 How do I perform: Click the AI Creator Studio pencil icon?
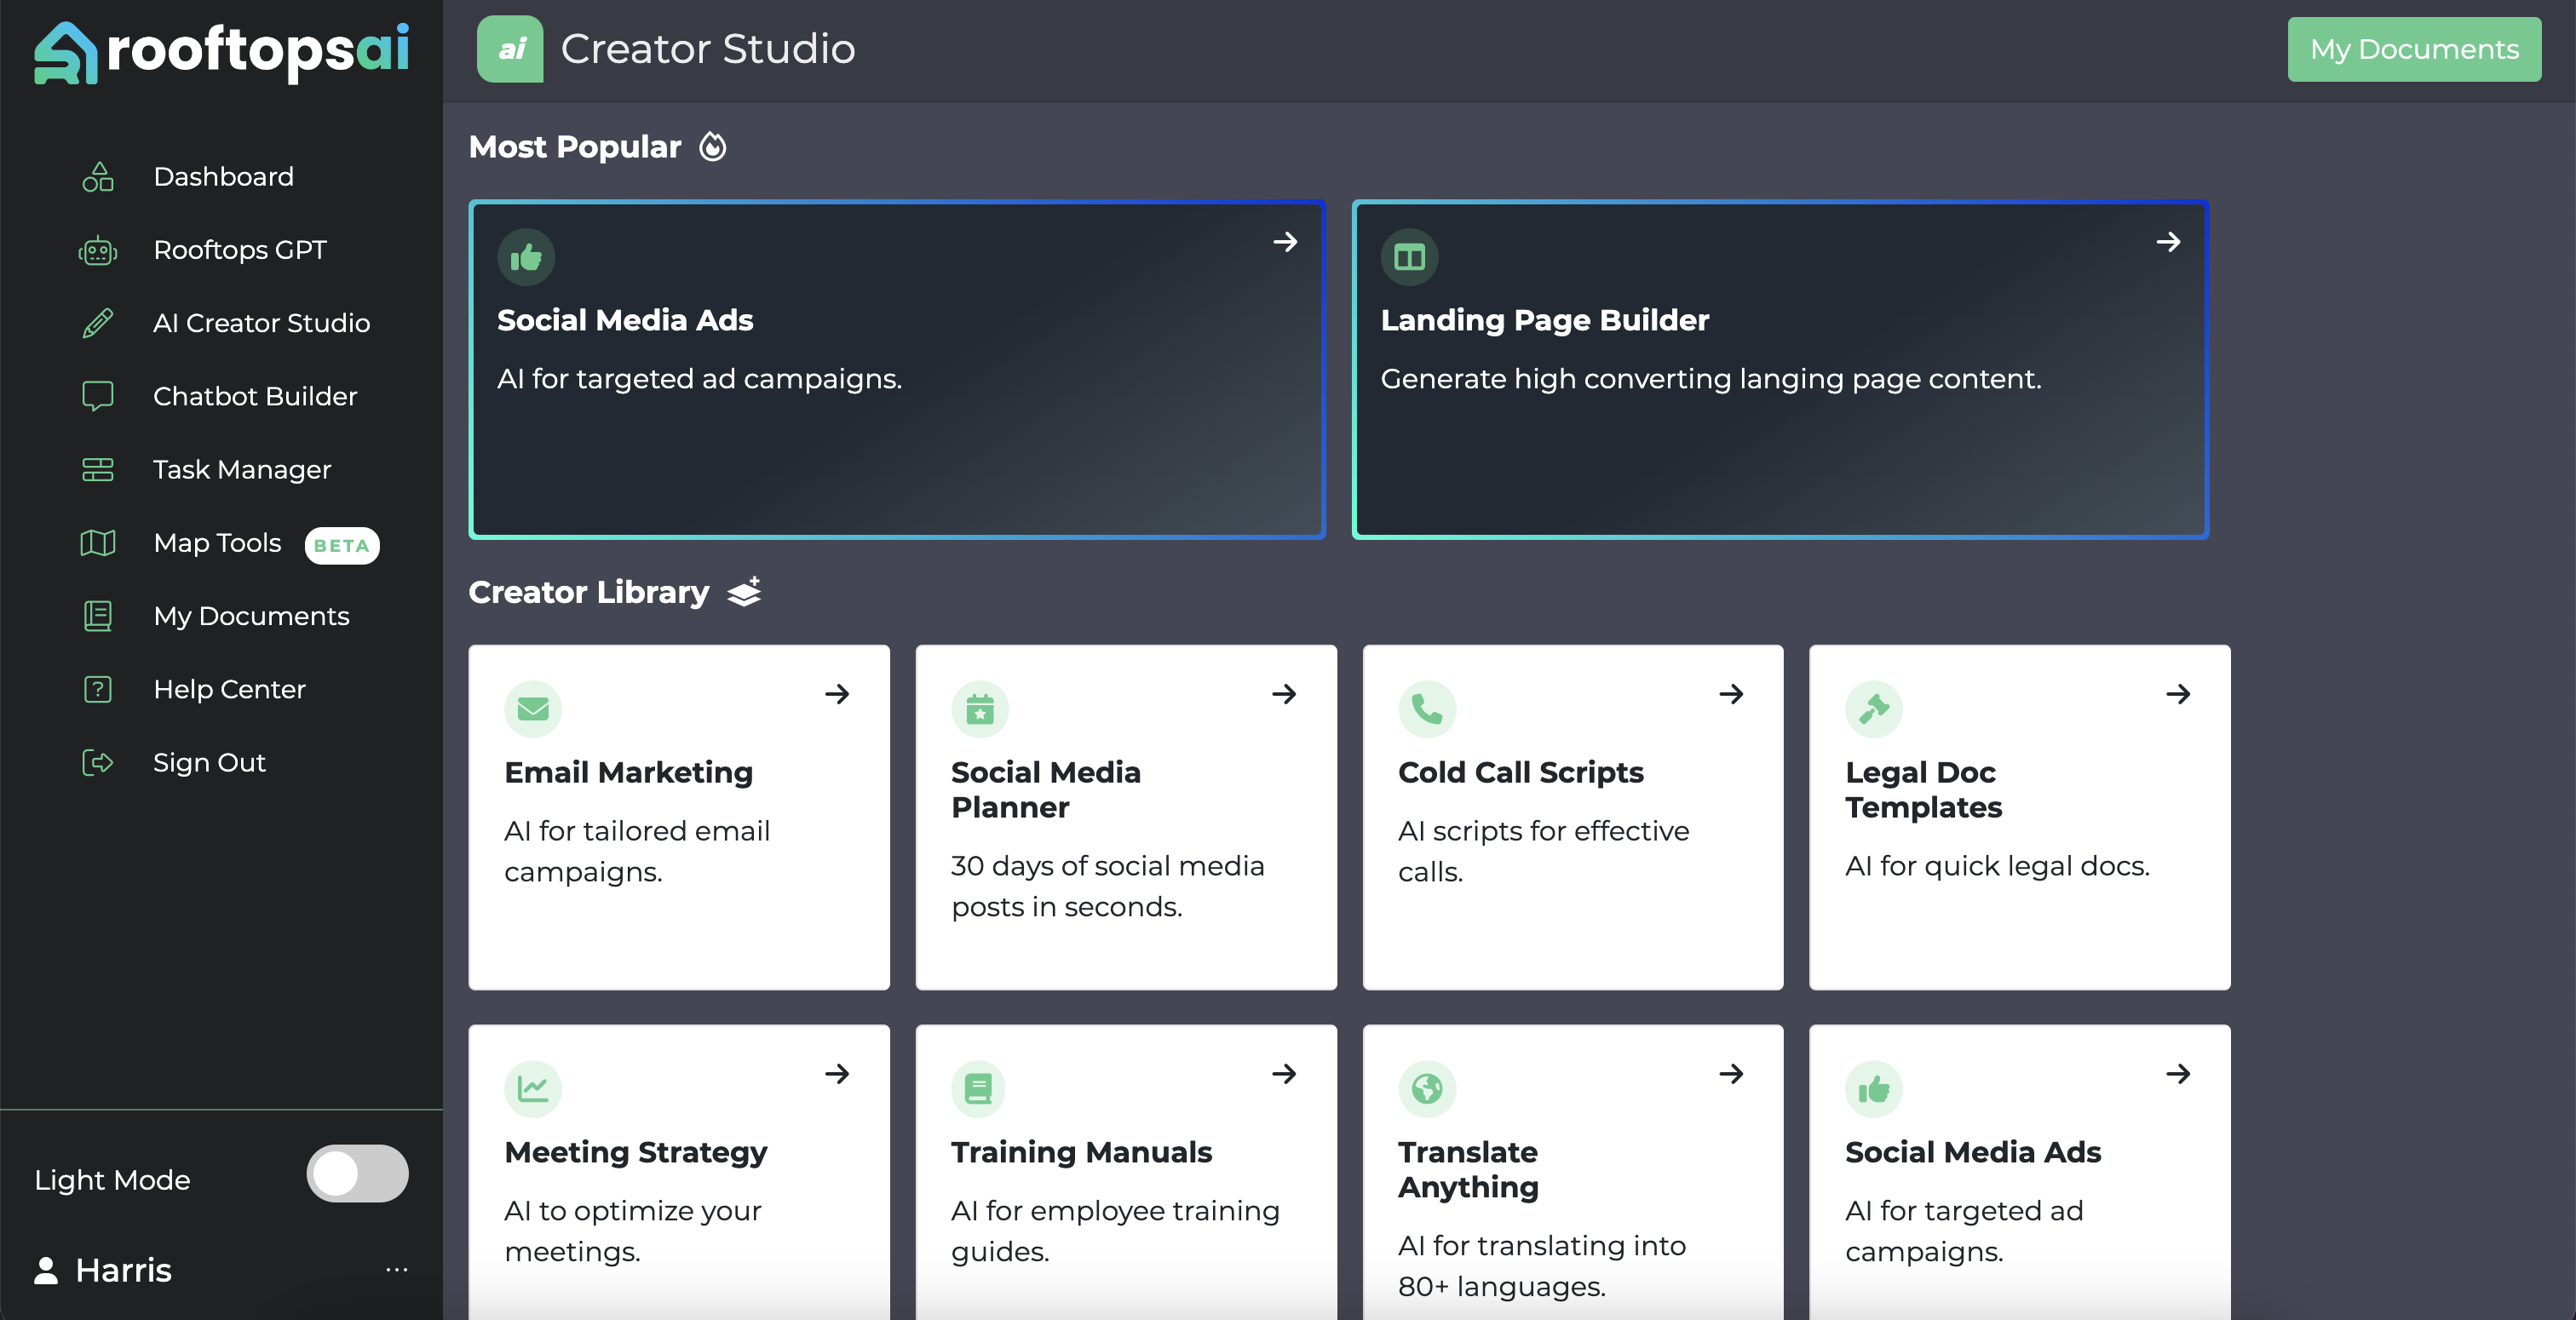(97, 323)
